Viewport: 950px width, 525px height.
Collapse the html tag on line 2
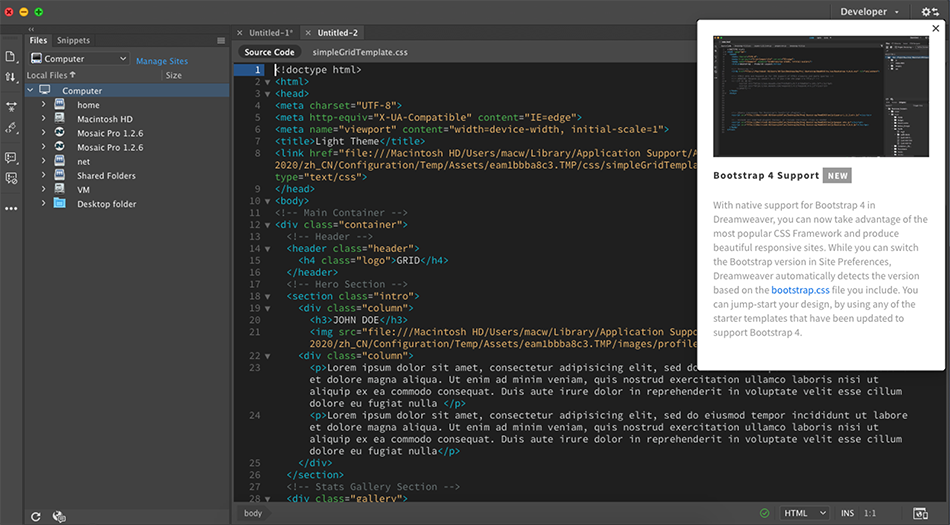pyautogui.click(x=268, y=82)
